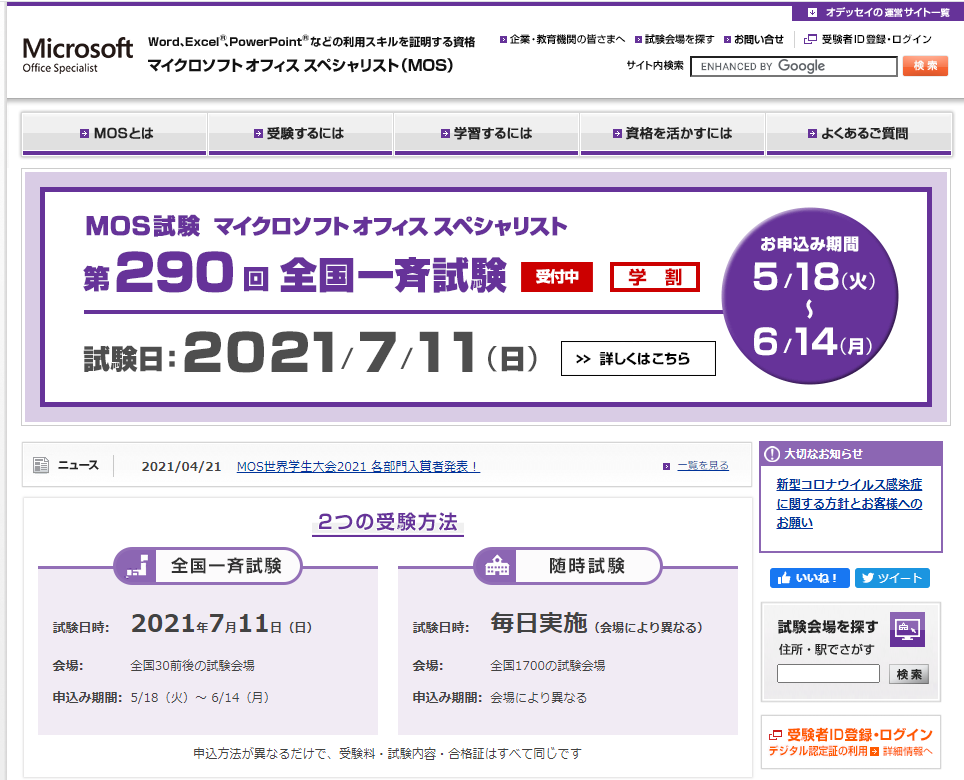Screen dimensions: 964x780
Task: Click the Facebook いいね！ button
Action: pyautogui.click(x=810, y=578)
